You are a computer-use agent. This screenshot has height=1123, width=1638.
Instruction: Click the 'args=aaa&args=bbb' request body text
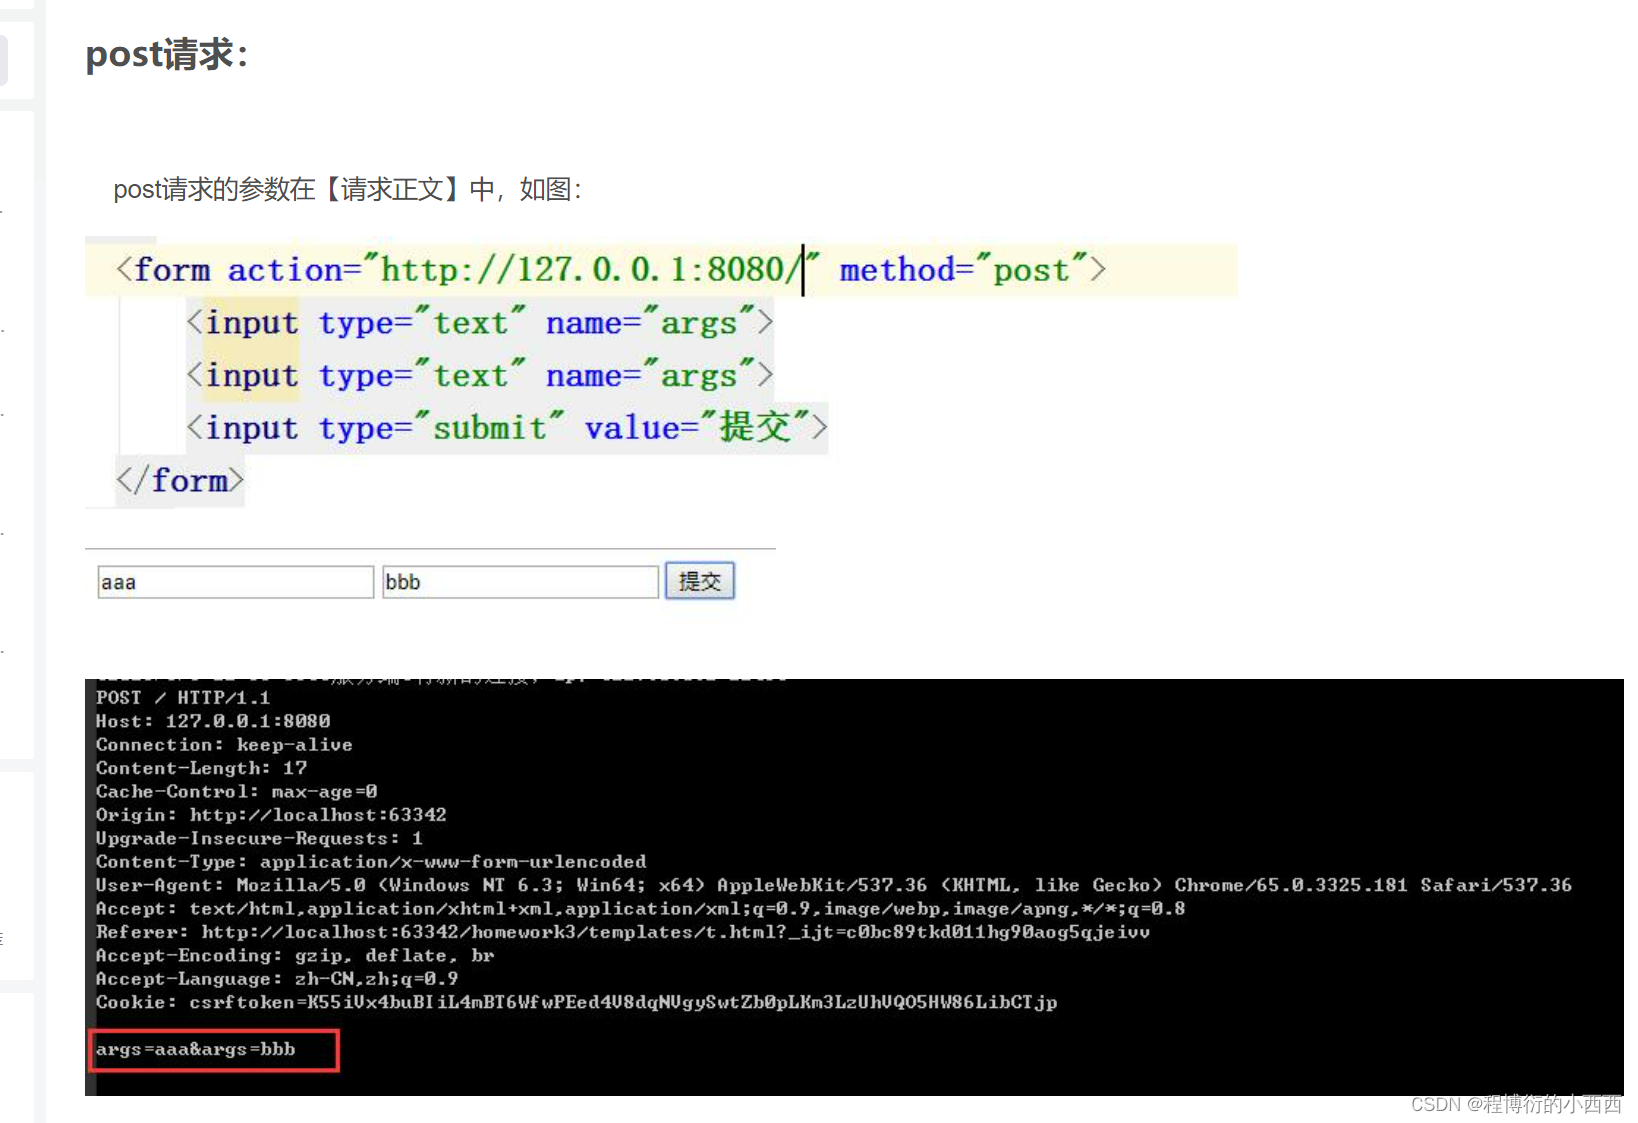196,1049
